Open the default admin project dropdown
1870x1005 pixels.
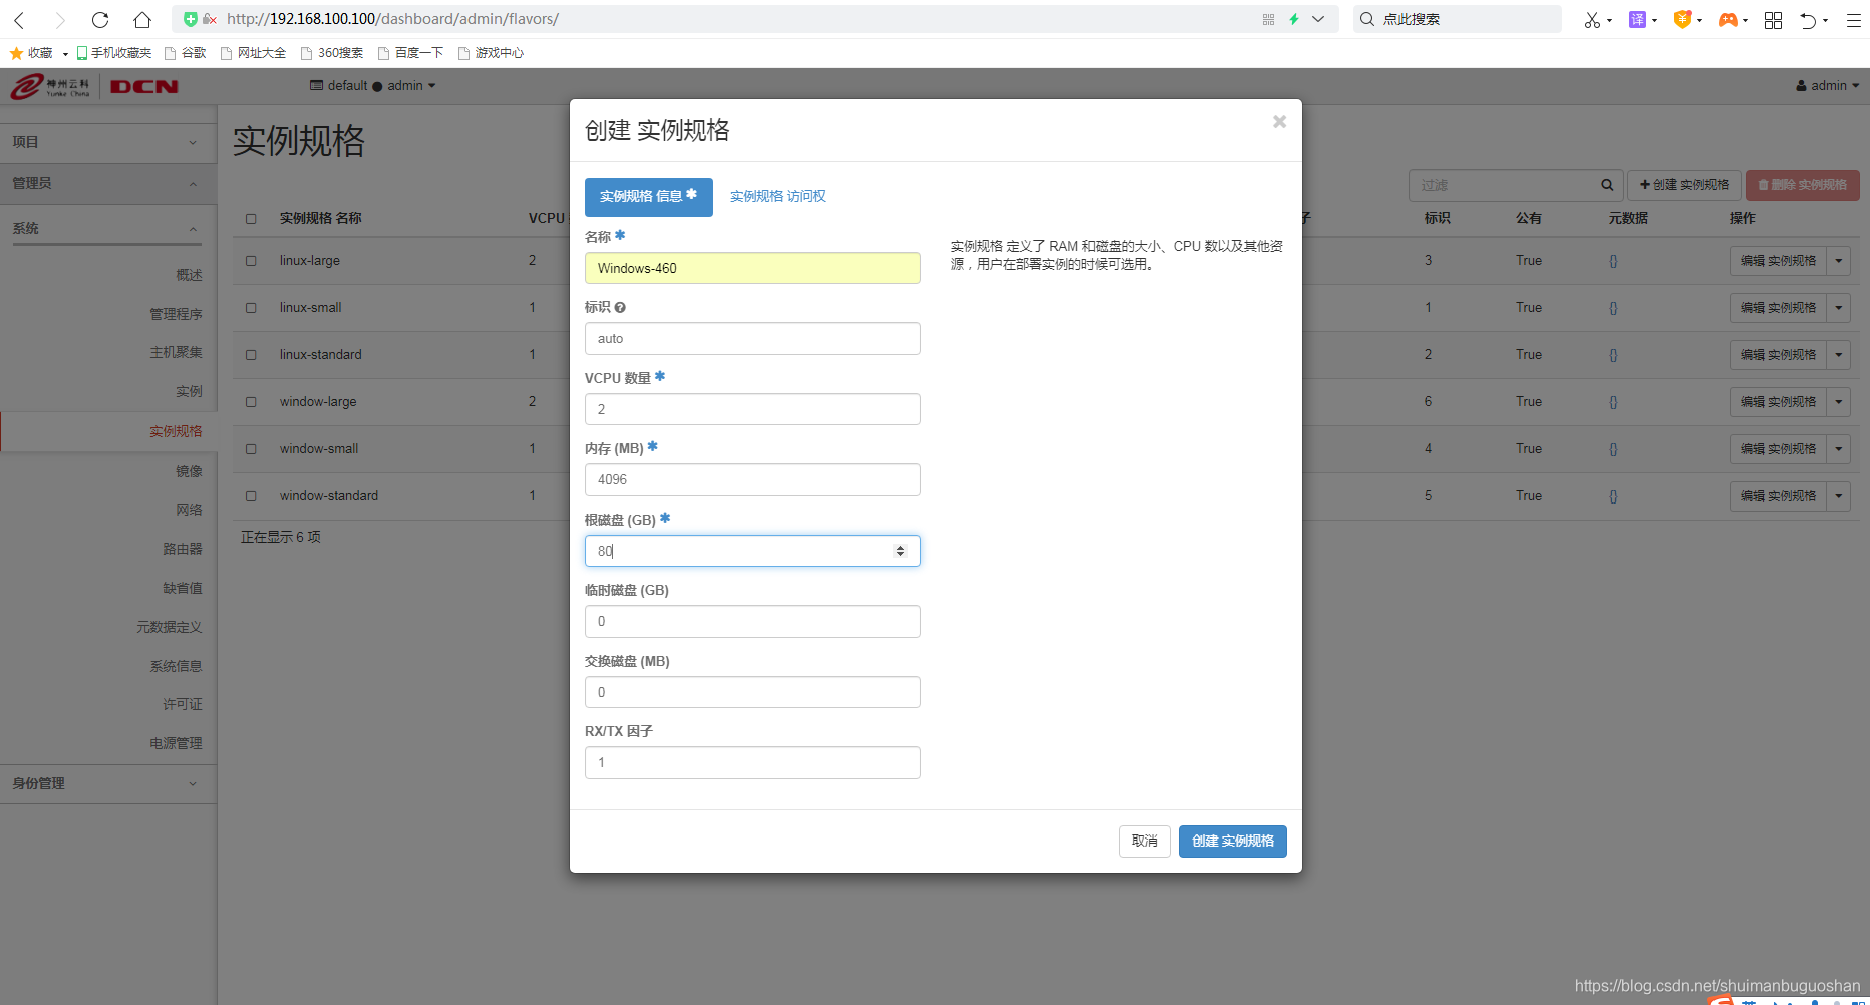[x=373, y=86]
